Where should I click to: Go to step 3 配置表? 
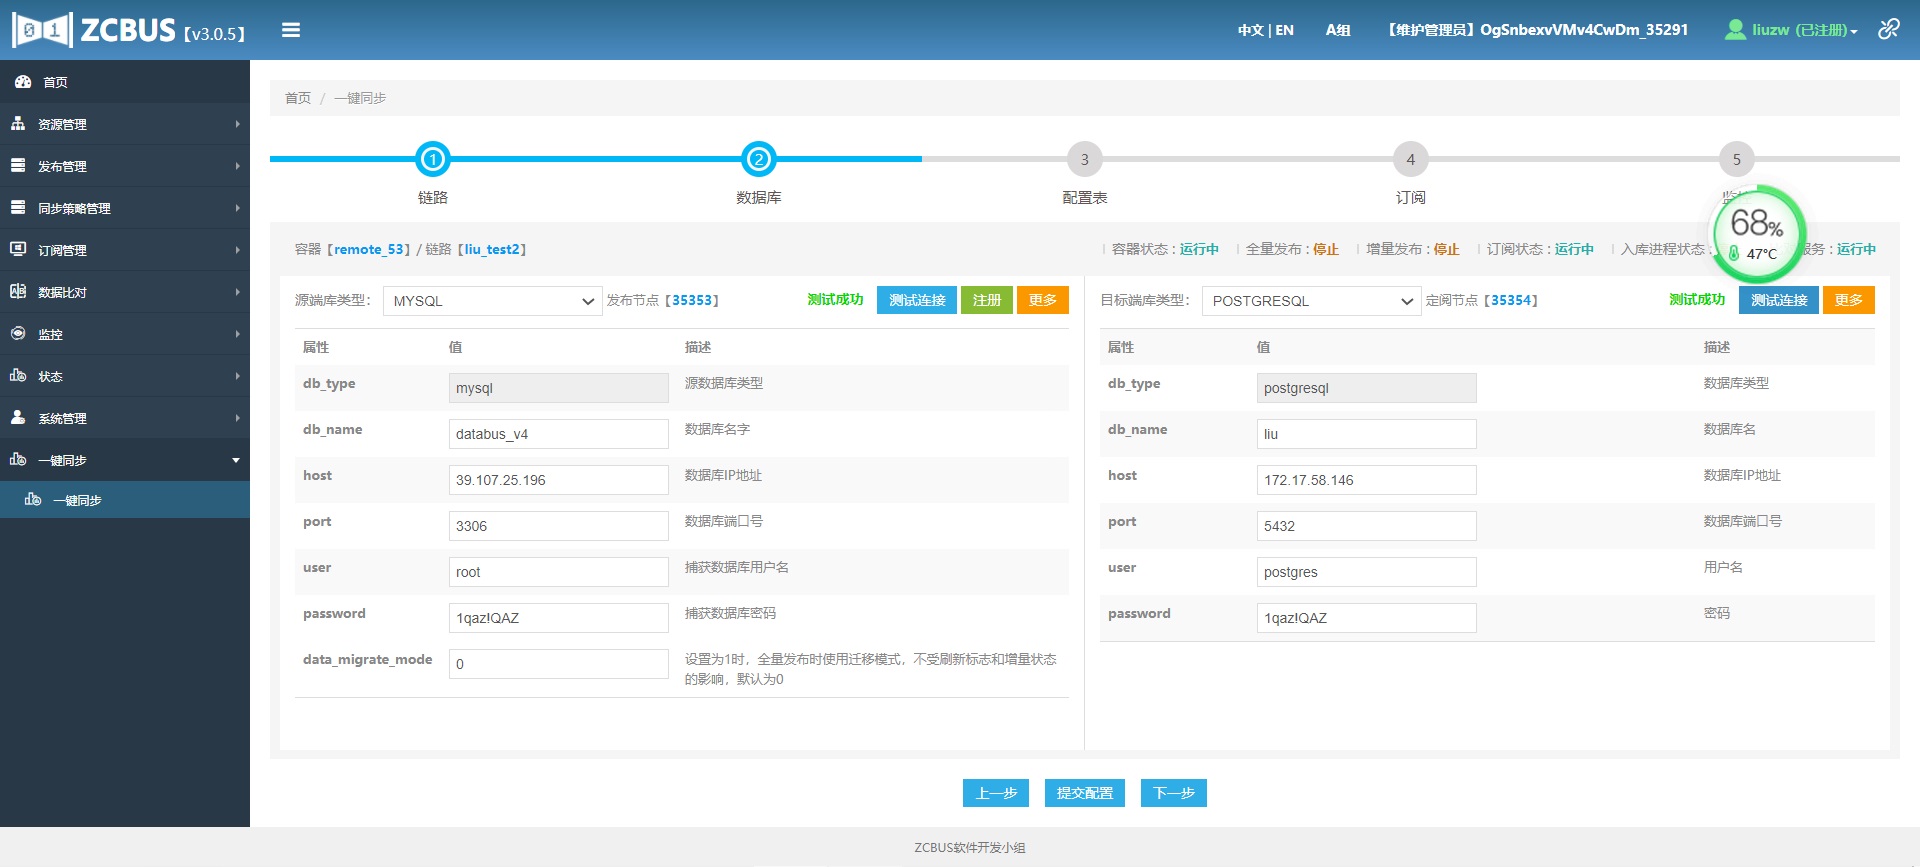[1084, 160]
